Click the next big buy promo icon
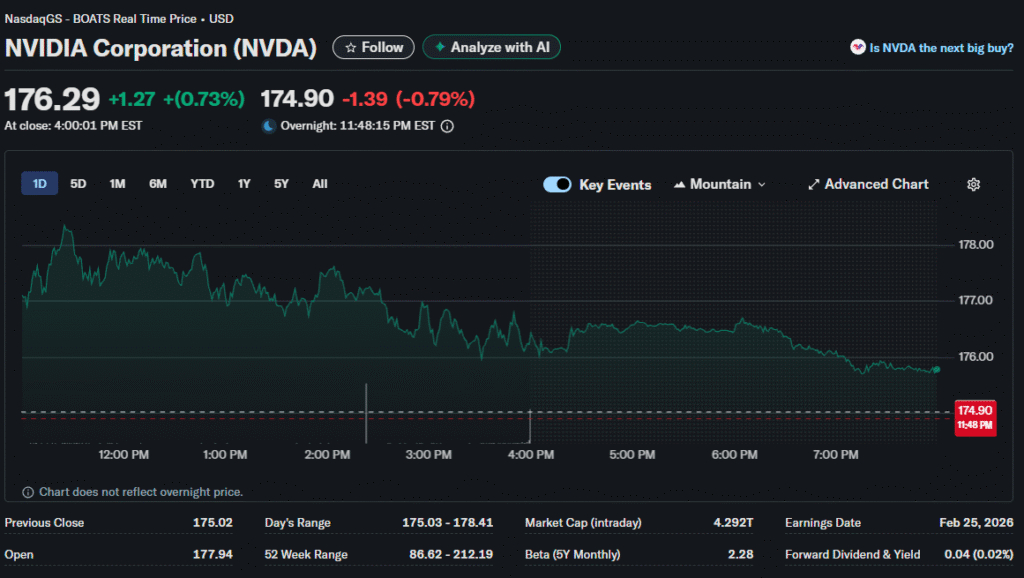1024x578 pixels. coord(857,47)
